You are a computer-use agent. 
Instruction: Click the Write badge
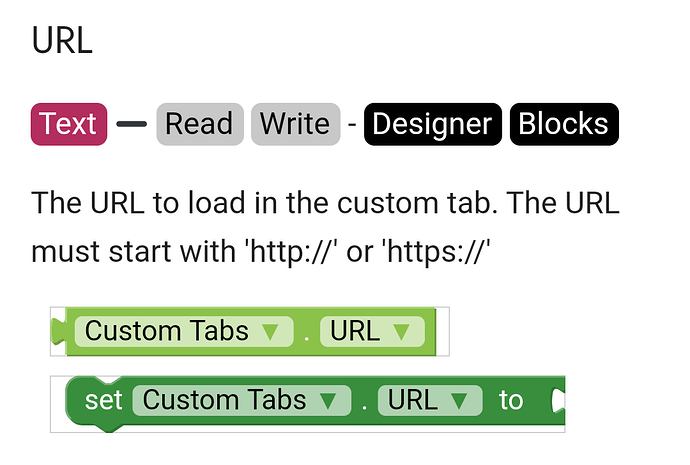[296, 124]
